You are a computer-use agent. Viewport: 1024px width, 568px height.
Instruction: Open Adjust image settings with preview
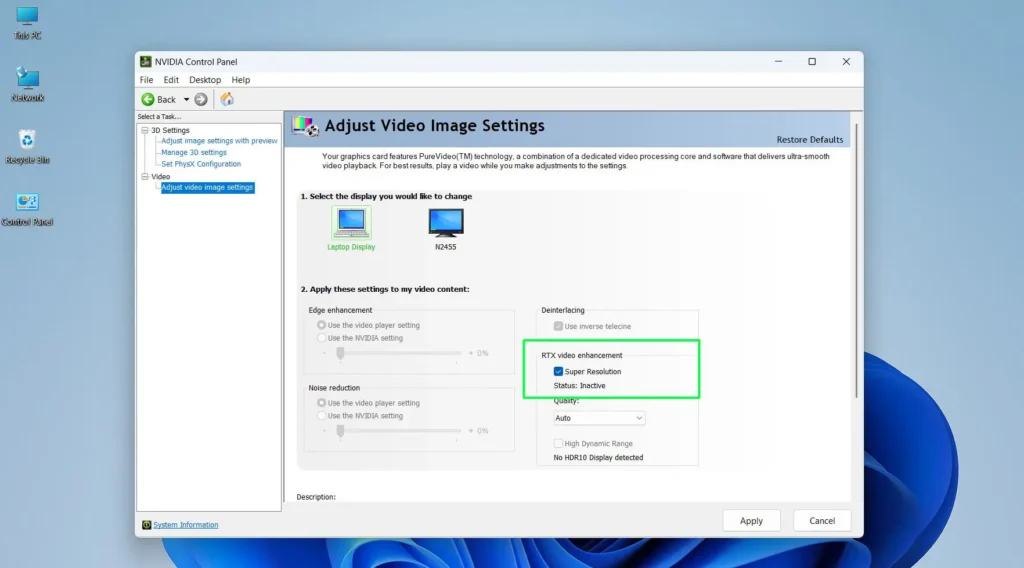click(219, 141)
